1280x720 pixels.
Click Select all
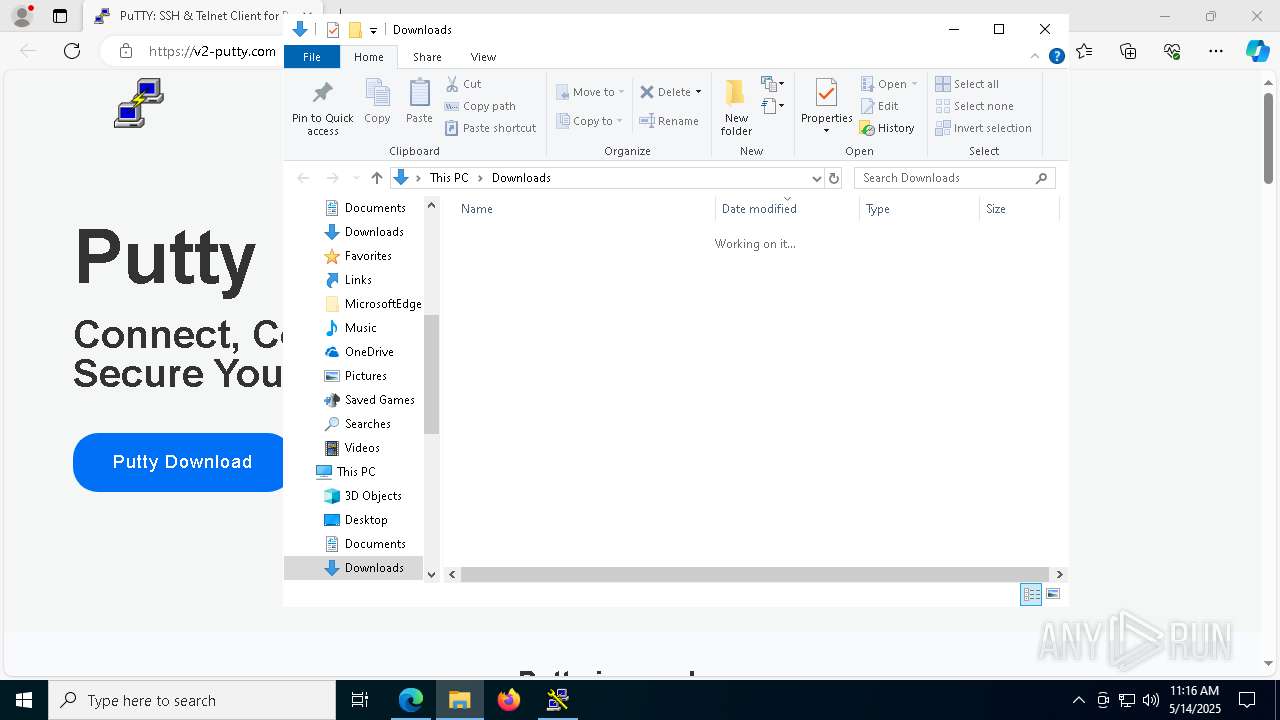(967, 84)
